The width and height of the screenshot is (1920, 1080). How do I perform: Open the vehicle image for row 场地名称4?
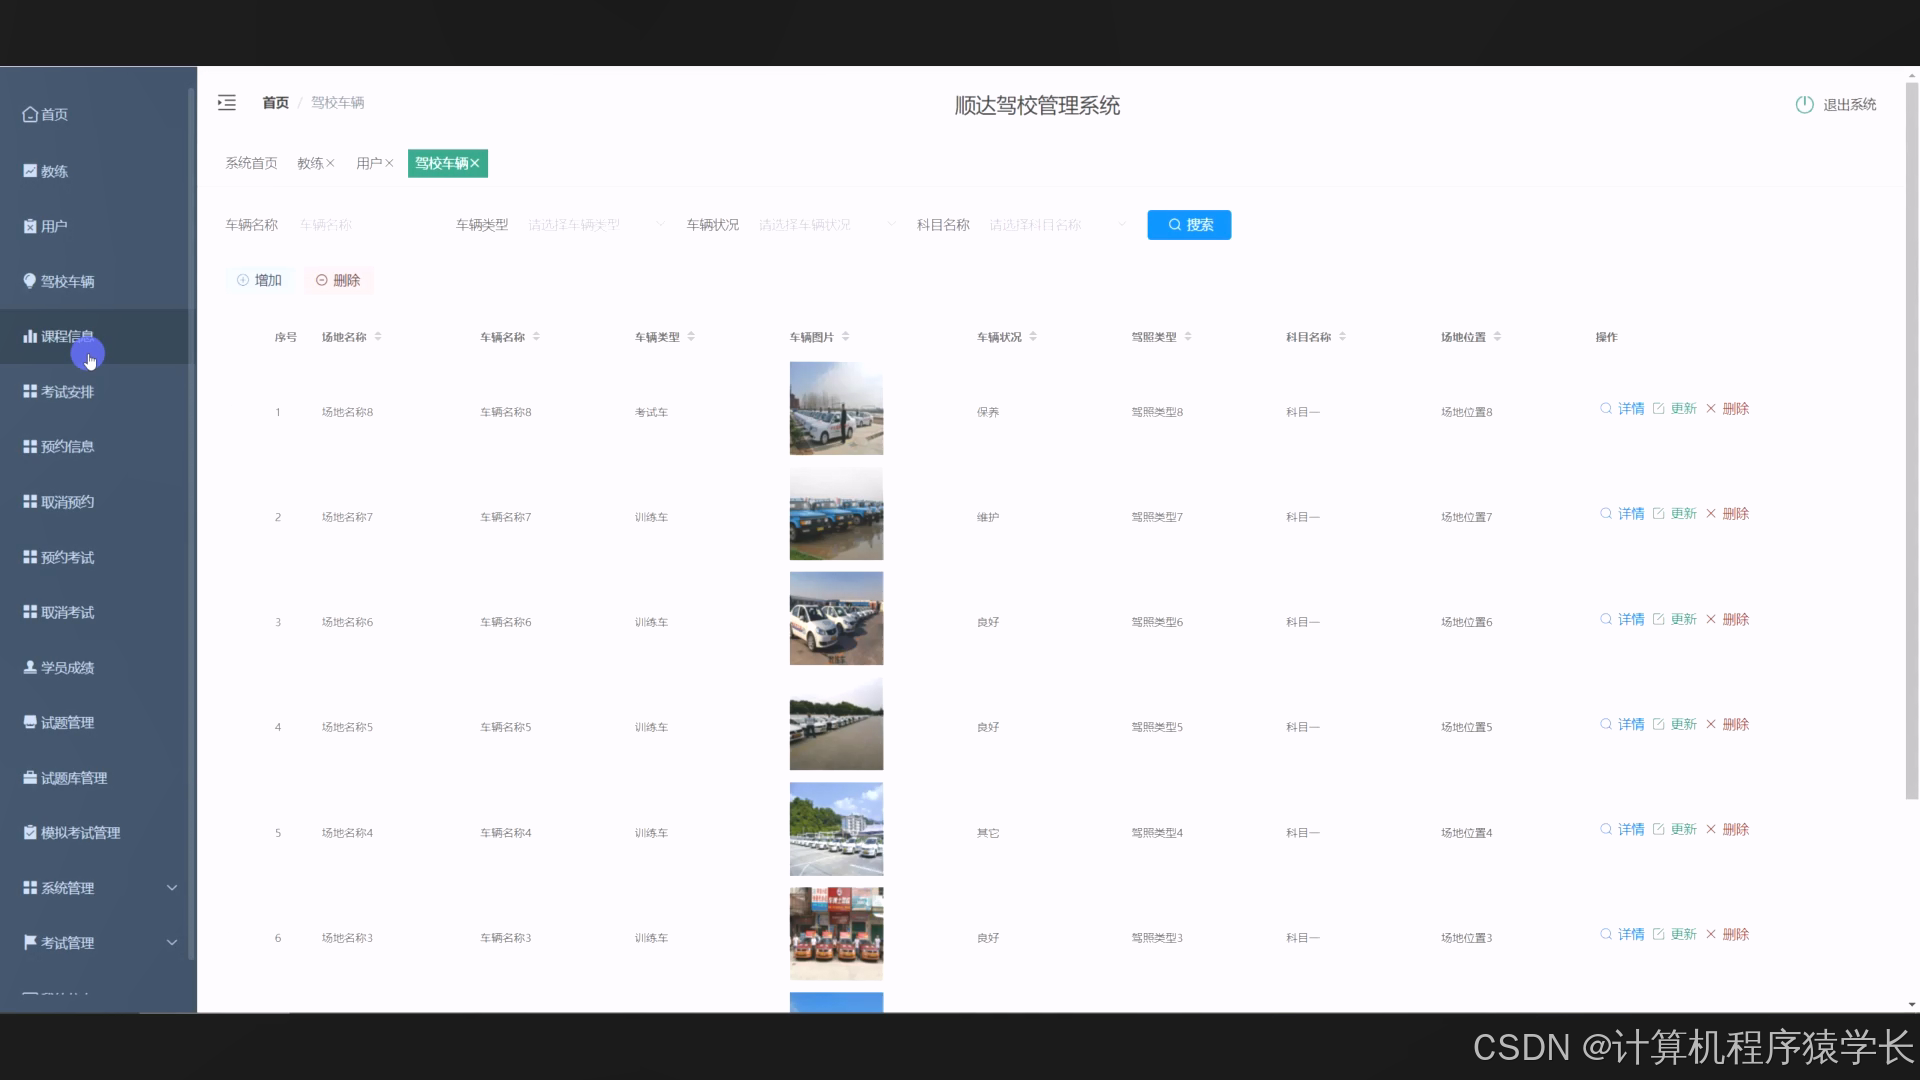(836, 829)
